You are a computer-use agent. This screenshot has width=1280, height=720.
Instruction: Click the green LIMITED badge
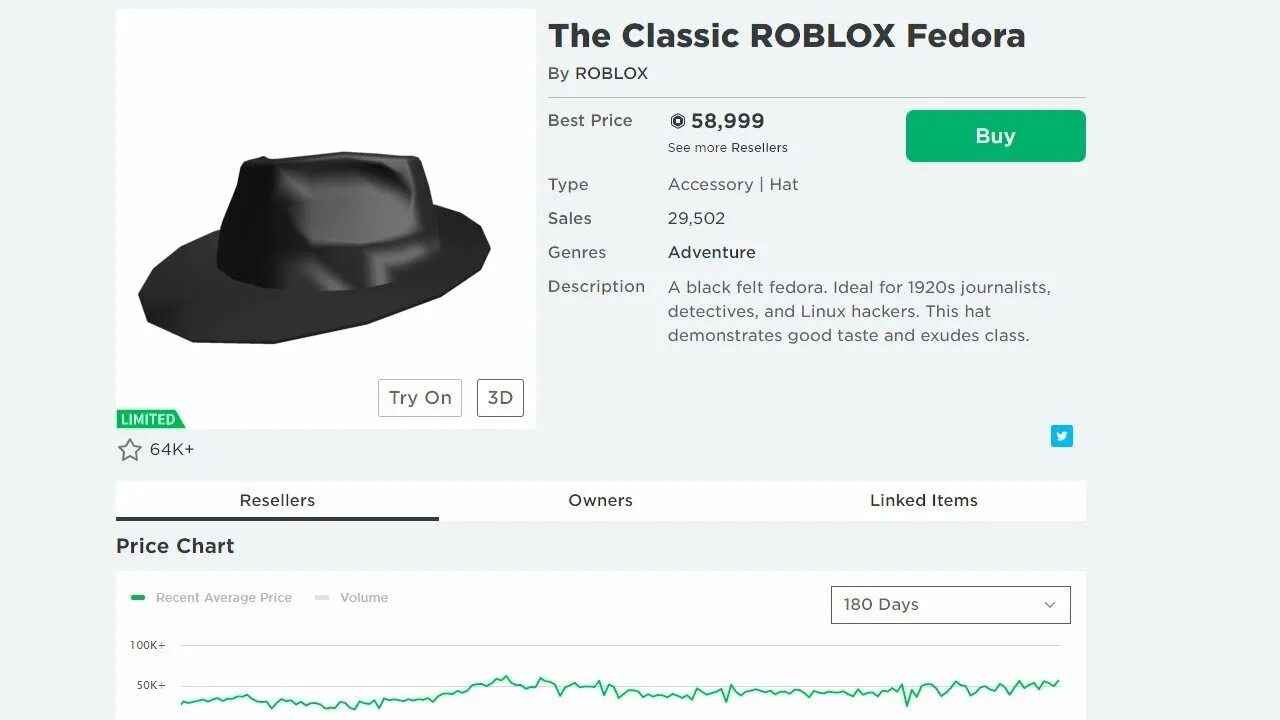point(149,419)
